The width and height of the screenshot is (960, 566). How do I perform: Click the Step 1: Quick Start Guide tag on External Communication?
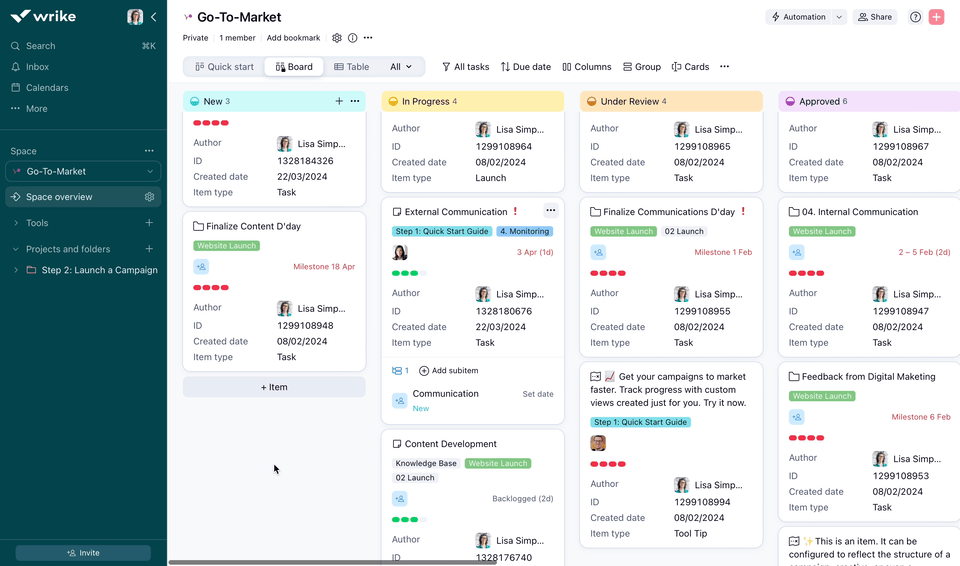pos(441,232)
